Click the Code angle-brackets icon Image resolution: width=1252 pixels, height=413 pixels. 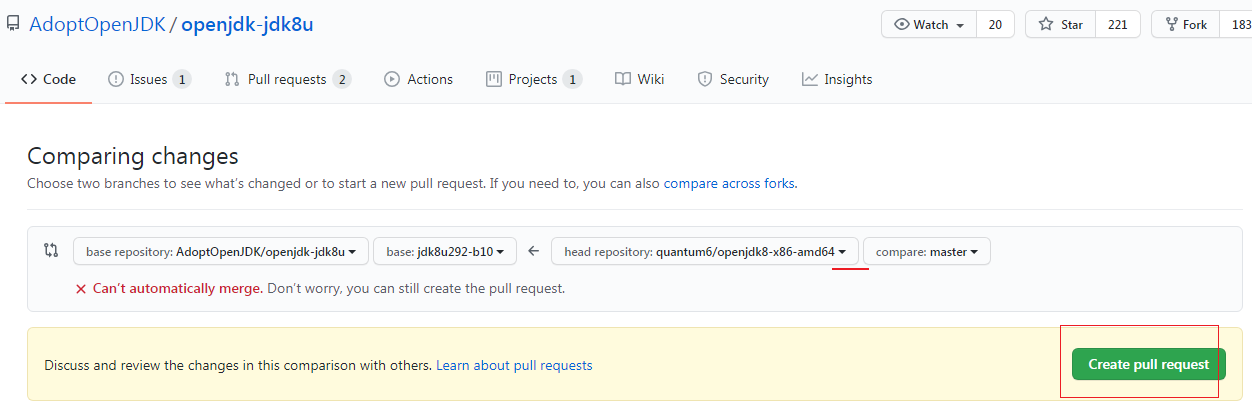[x=29, y=79]
